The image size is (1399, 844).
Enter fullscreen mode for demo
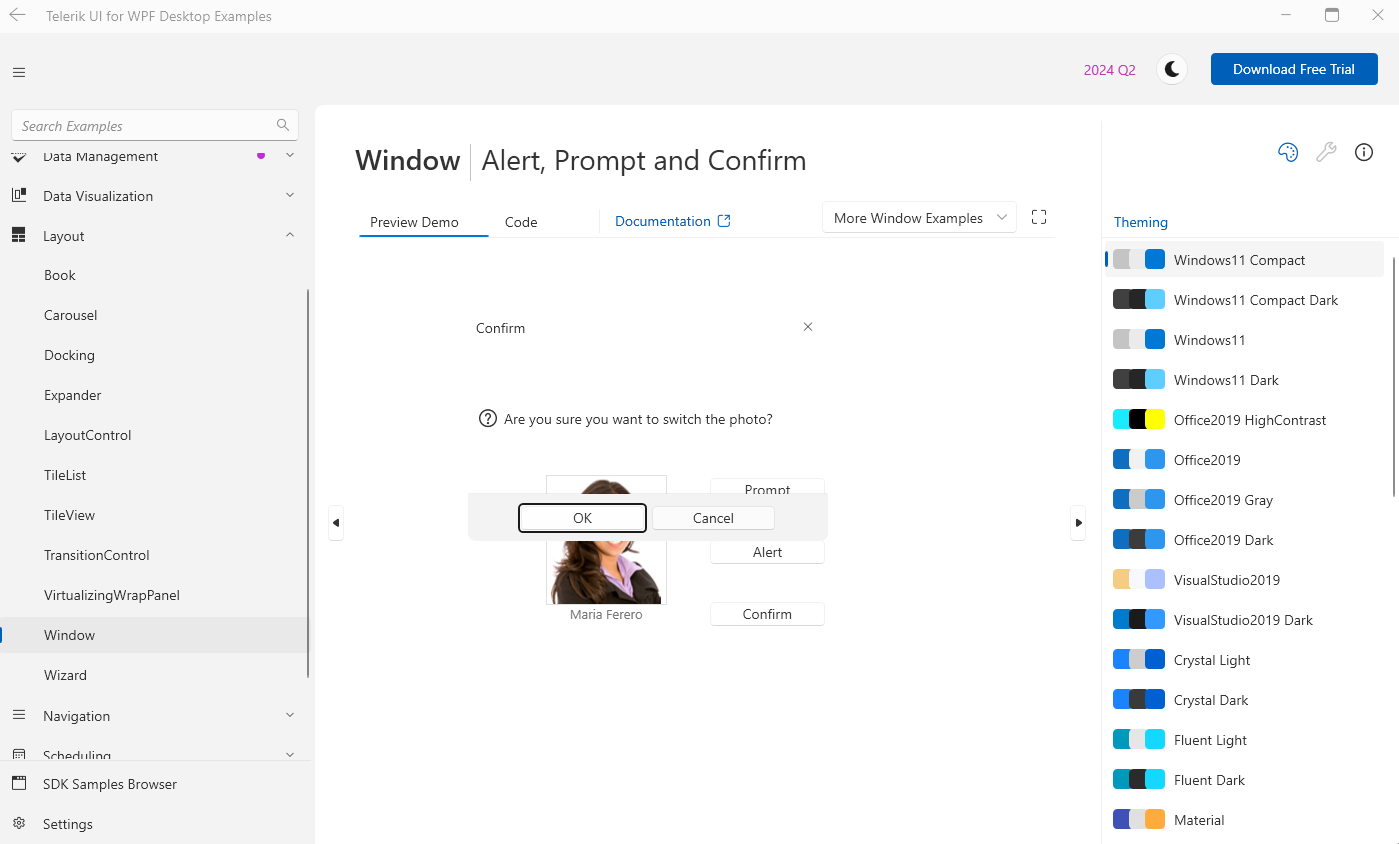pyautogui.click(x=1039, y=217)
